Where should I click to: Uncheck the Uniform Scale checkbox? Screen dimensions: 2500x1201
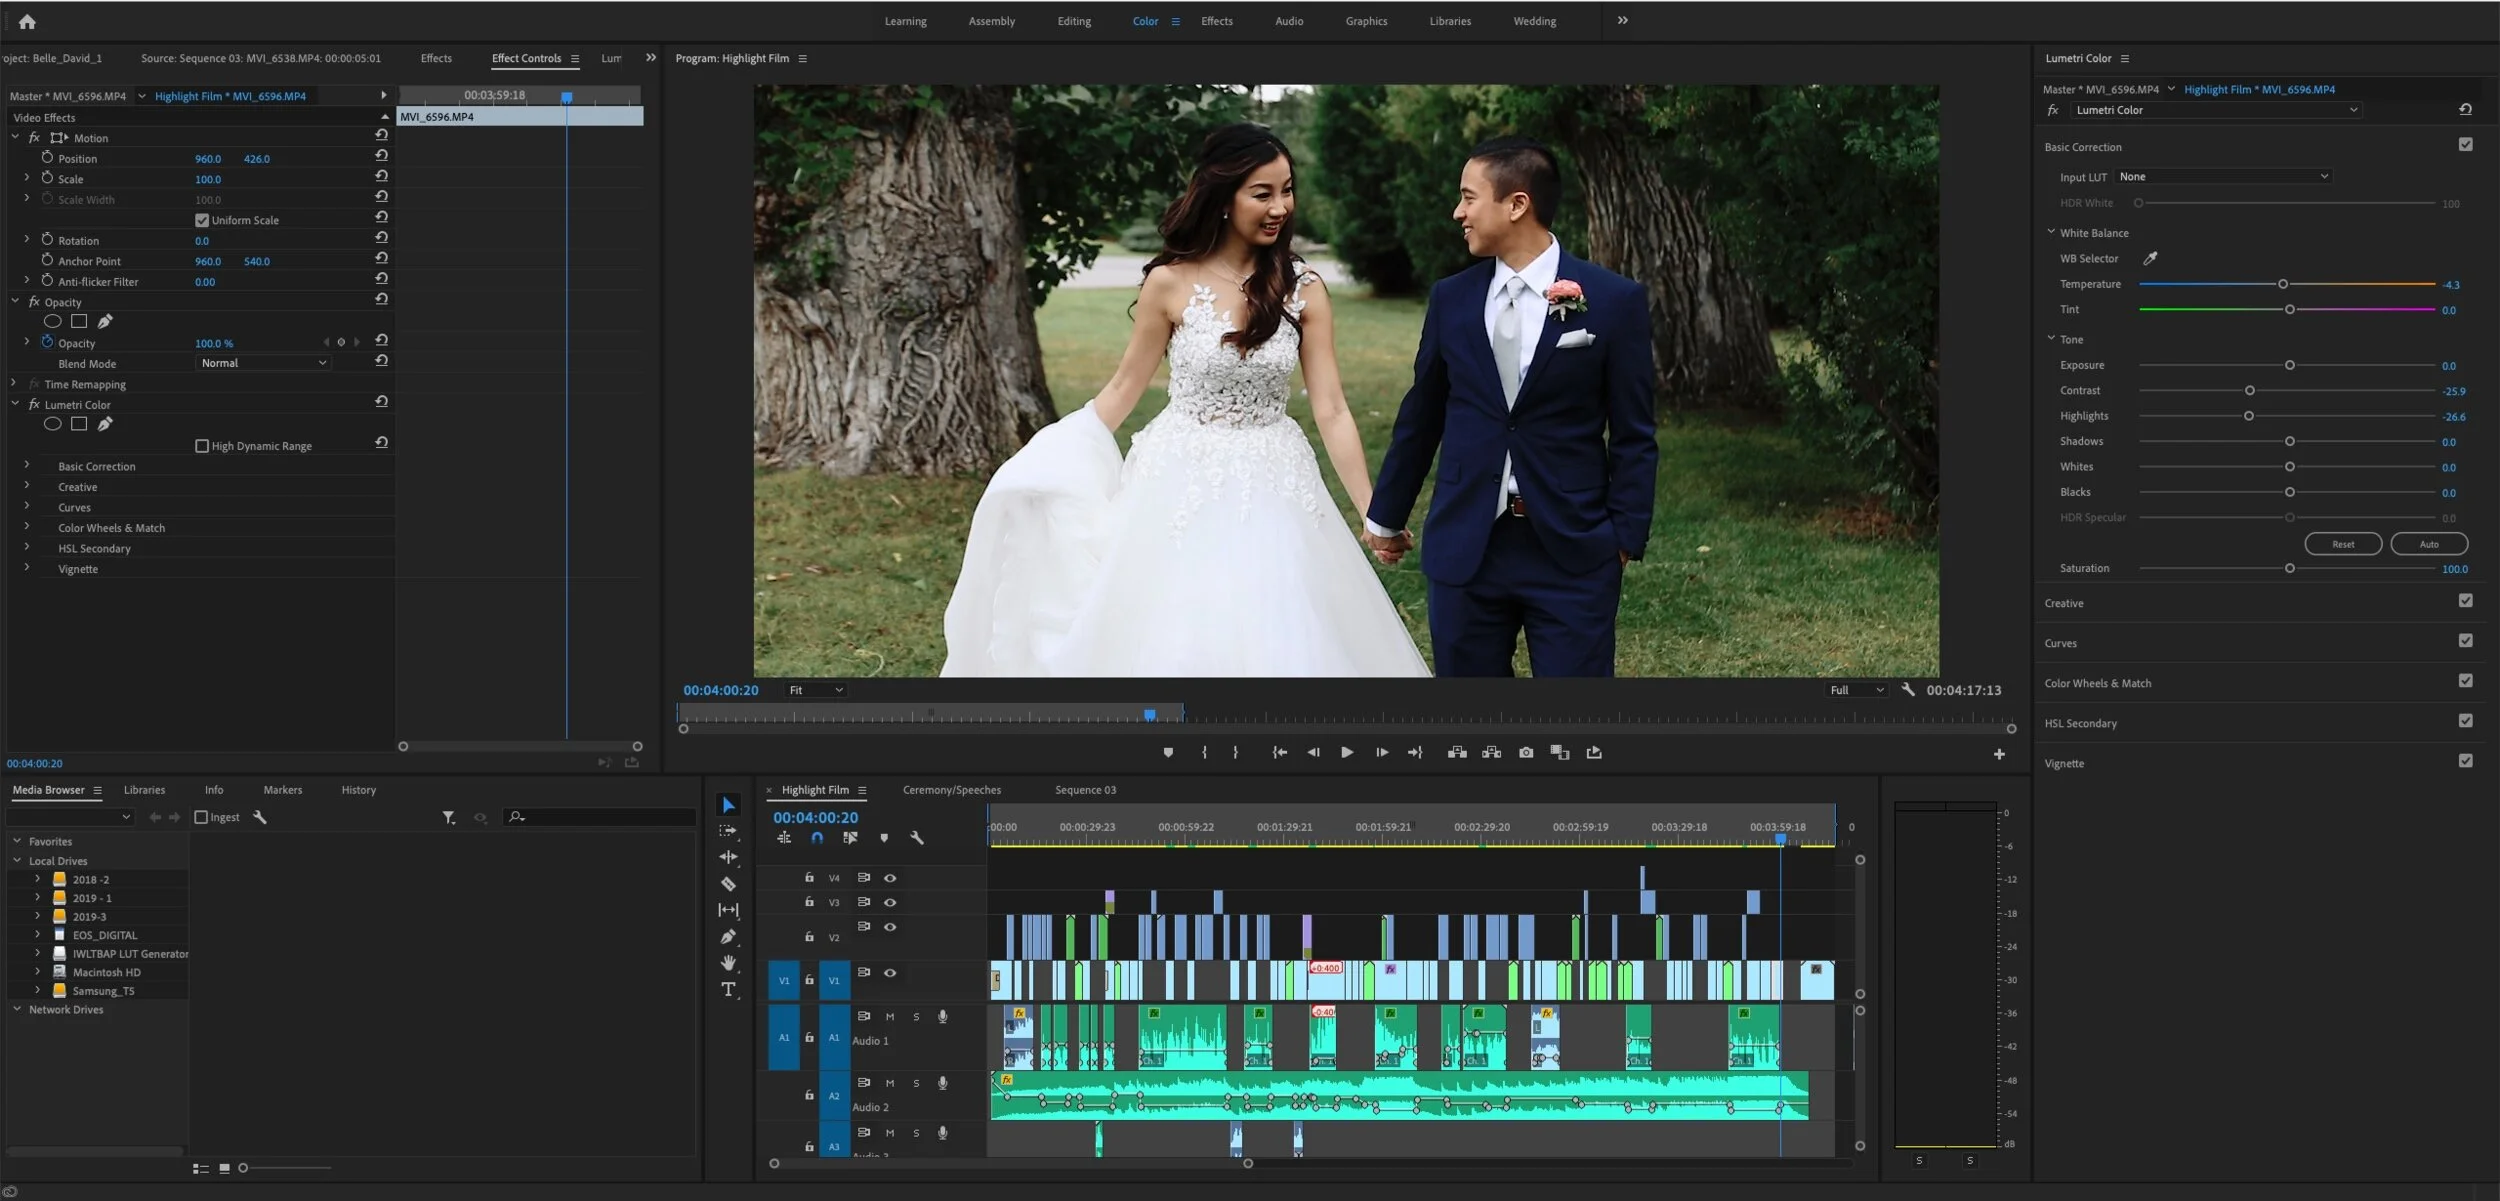(202, 220)
